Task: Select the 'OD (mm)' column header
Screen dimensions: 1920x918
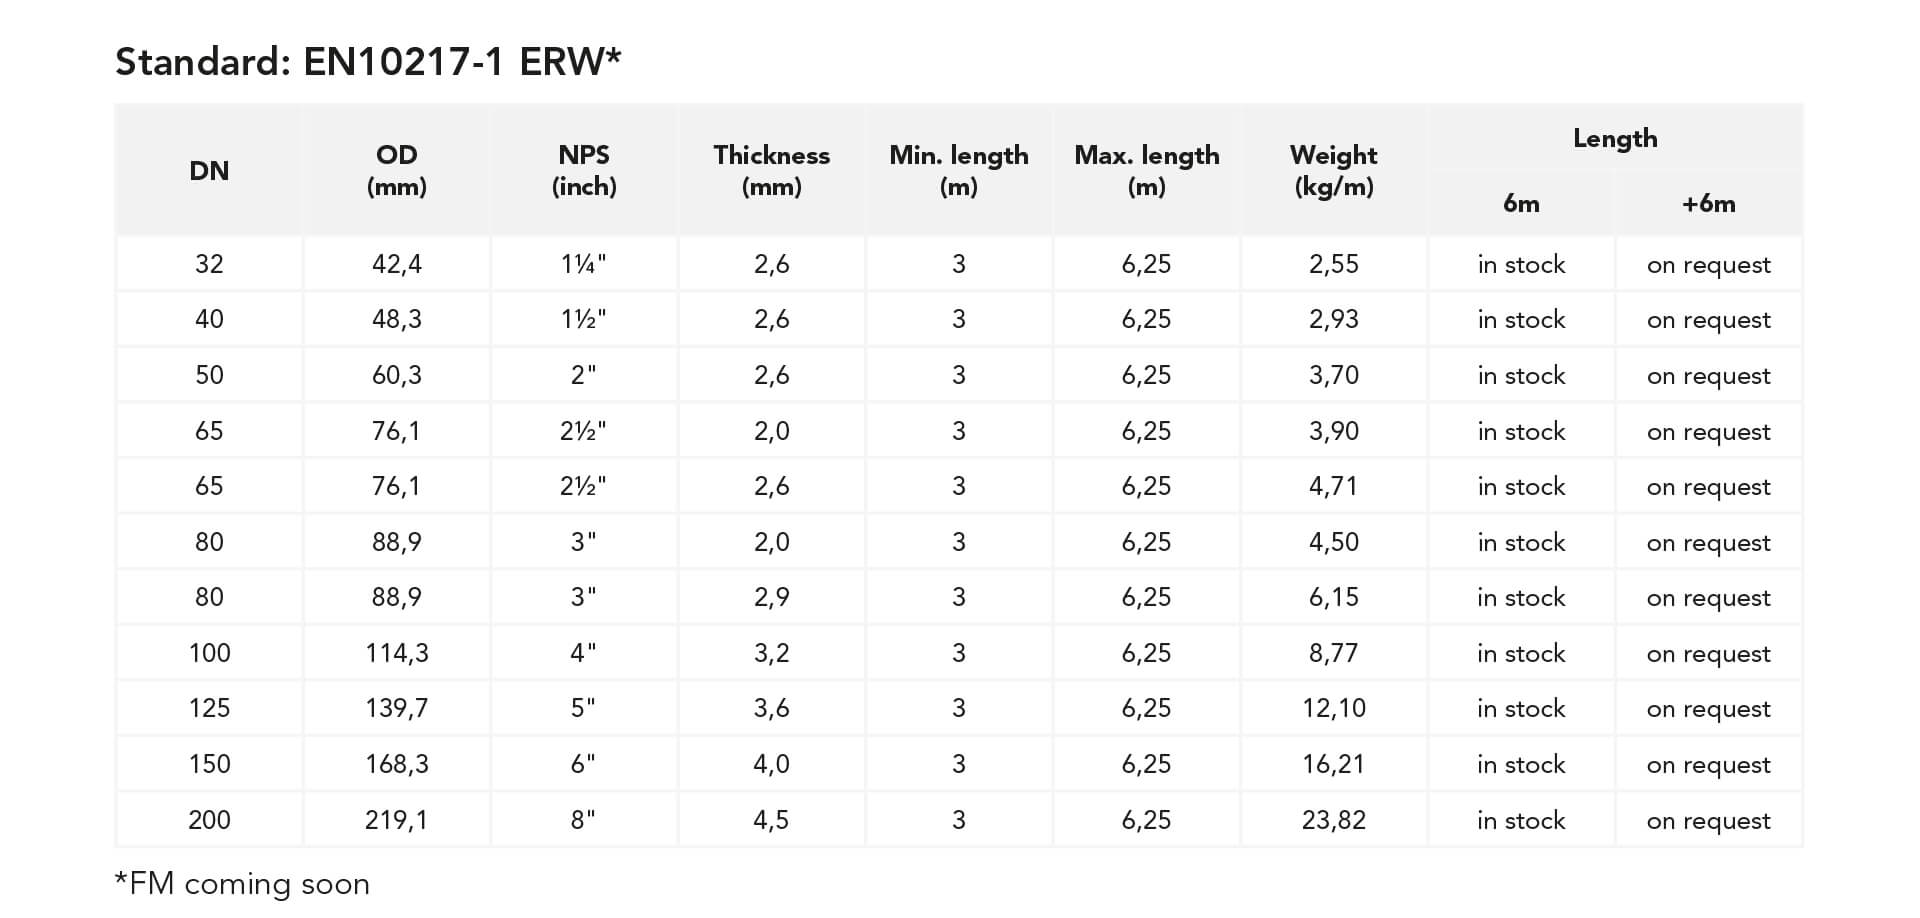Action: pyautogui.click(x=397, y=171)
